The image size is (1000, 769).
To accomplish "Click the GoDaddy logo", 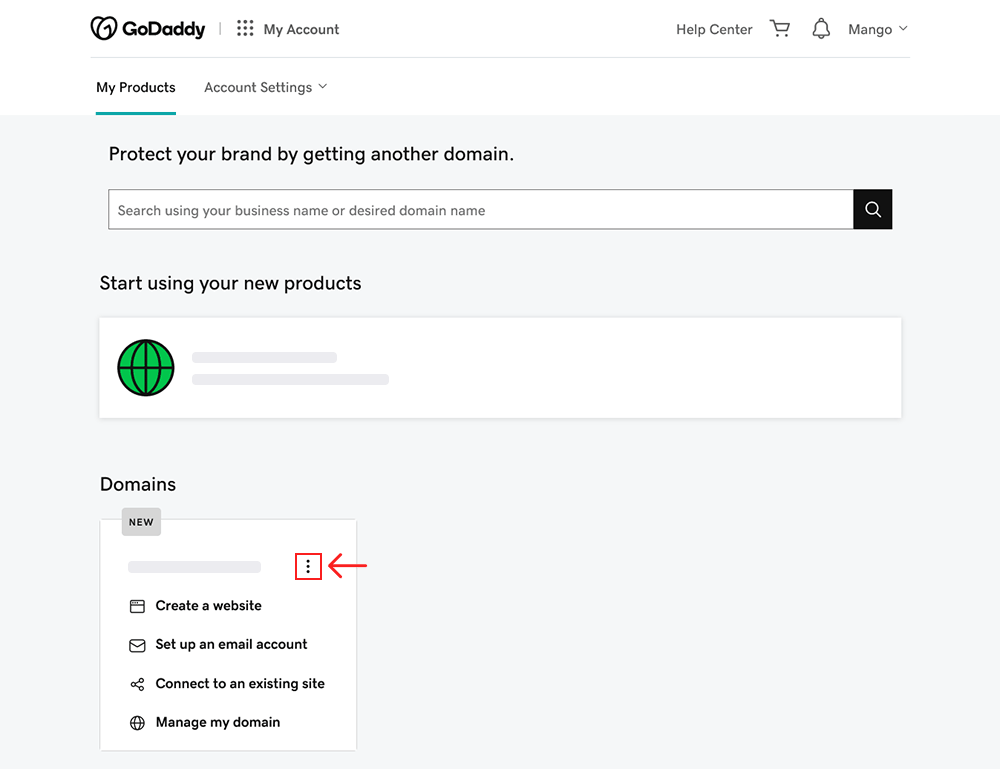I will coord(148,29).
